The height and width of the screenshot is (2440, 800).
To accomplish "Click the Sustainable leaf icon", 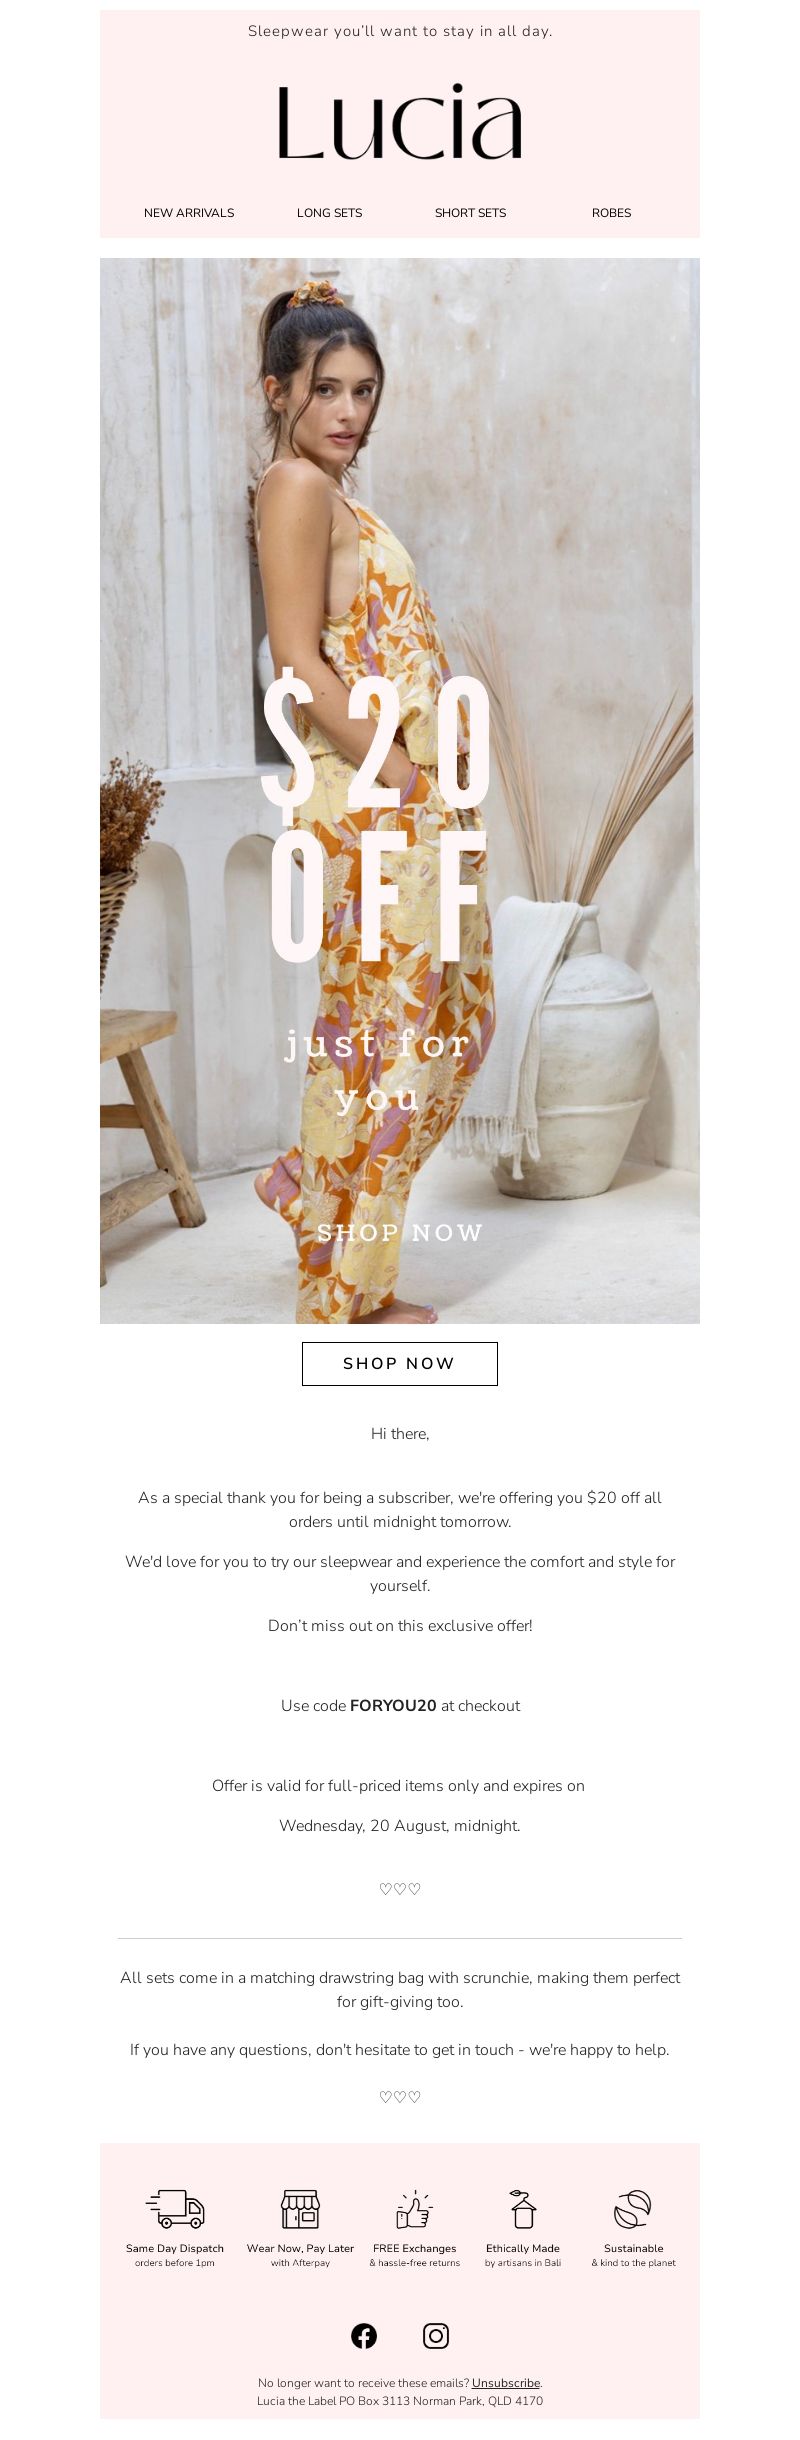I will 633,2208.
